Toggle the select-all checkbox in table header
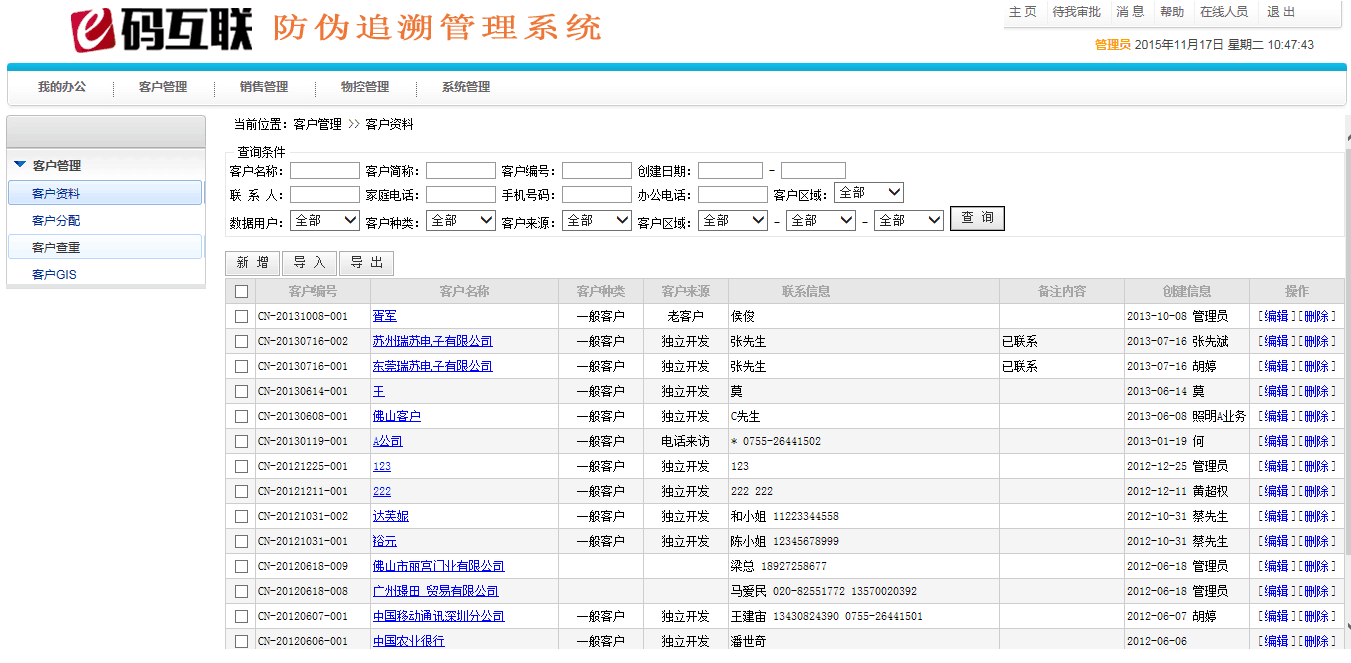The width and height of the screenshot is (1351, 663). coord(241,292)
